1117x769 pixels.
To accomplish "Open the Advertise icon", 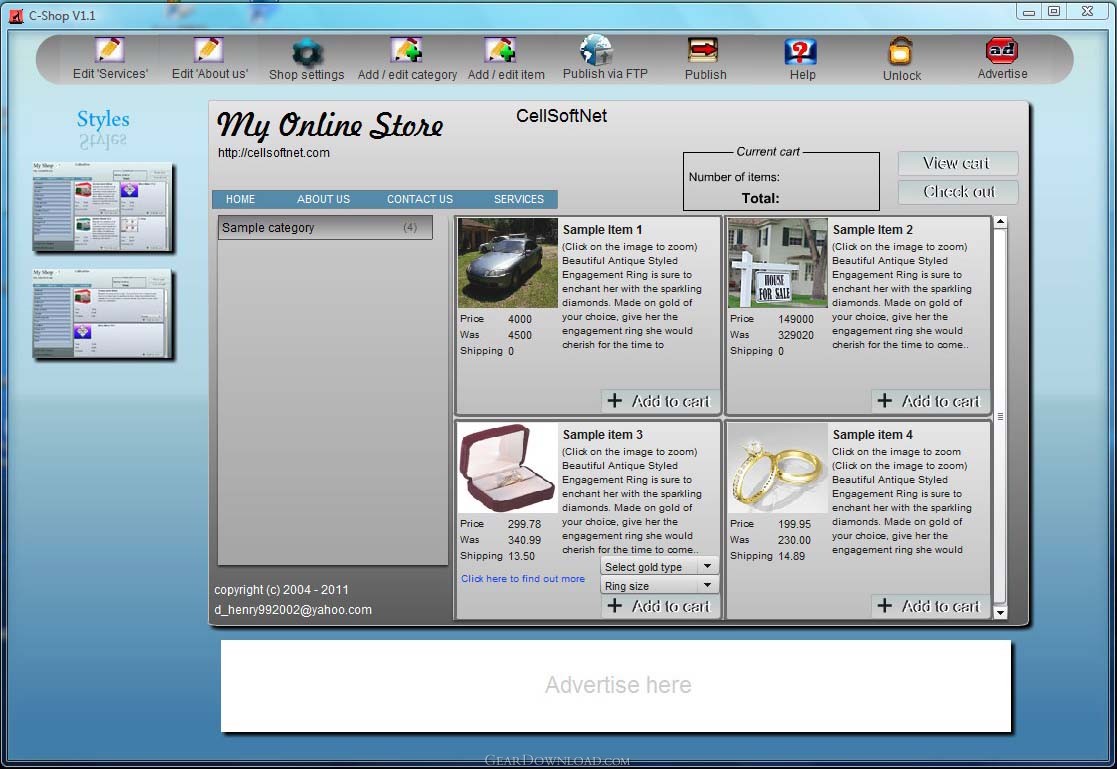I will point(1001,50).
